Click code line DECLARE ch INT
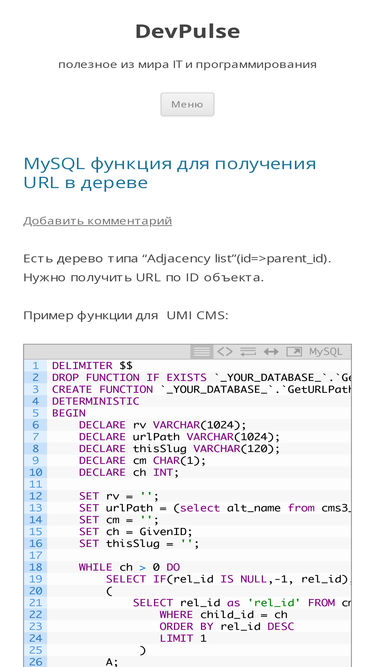Viewport: 375px width, 667px height. [129, 473]
